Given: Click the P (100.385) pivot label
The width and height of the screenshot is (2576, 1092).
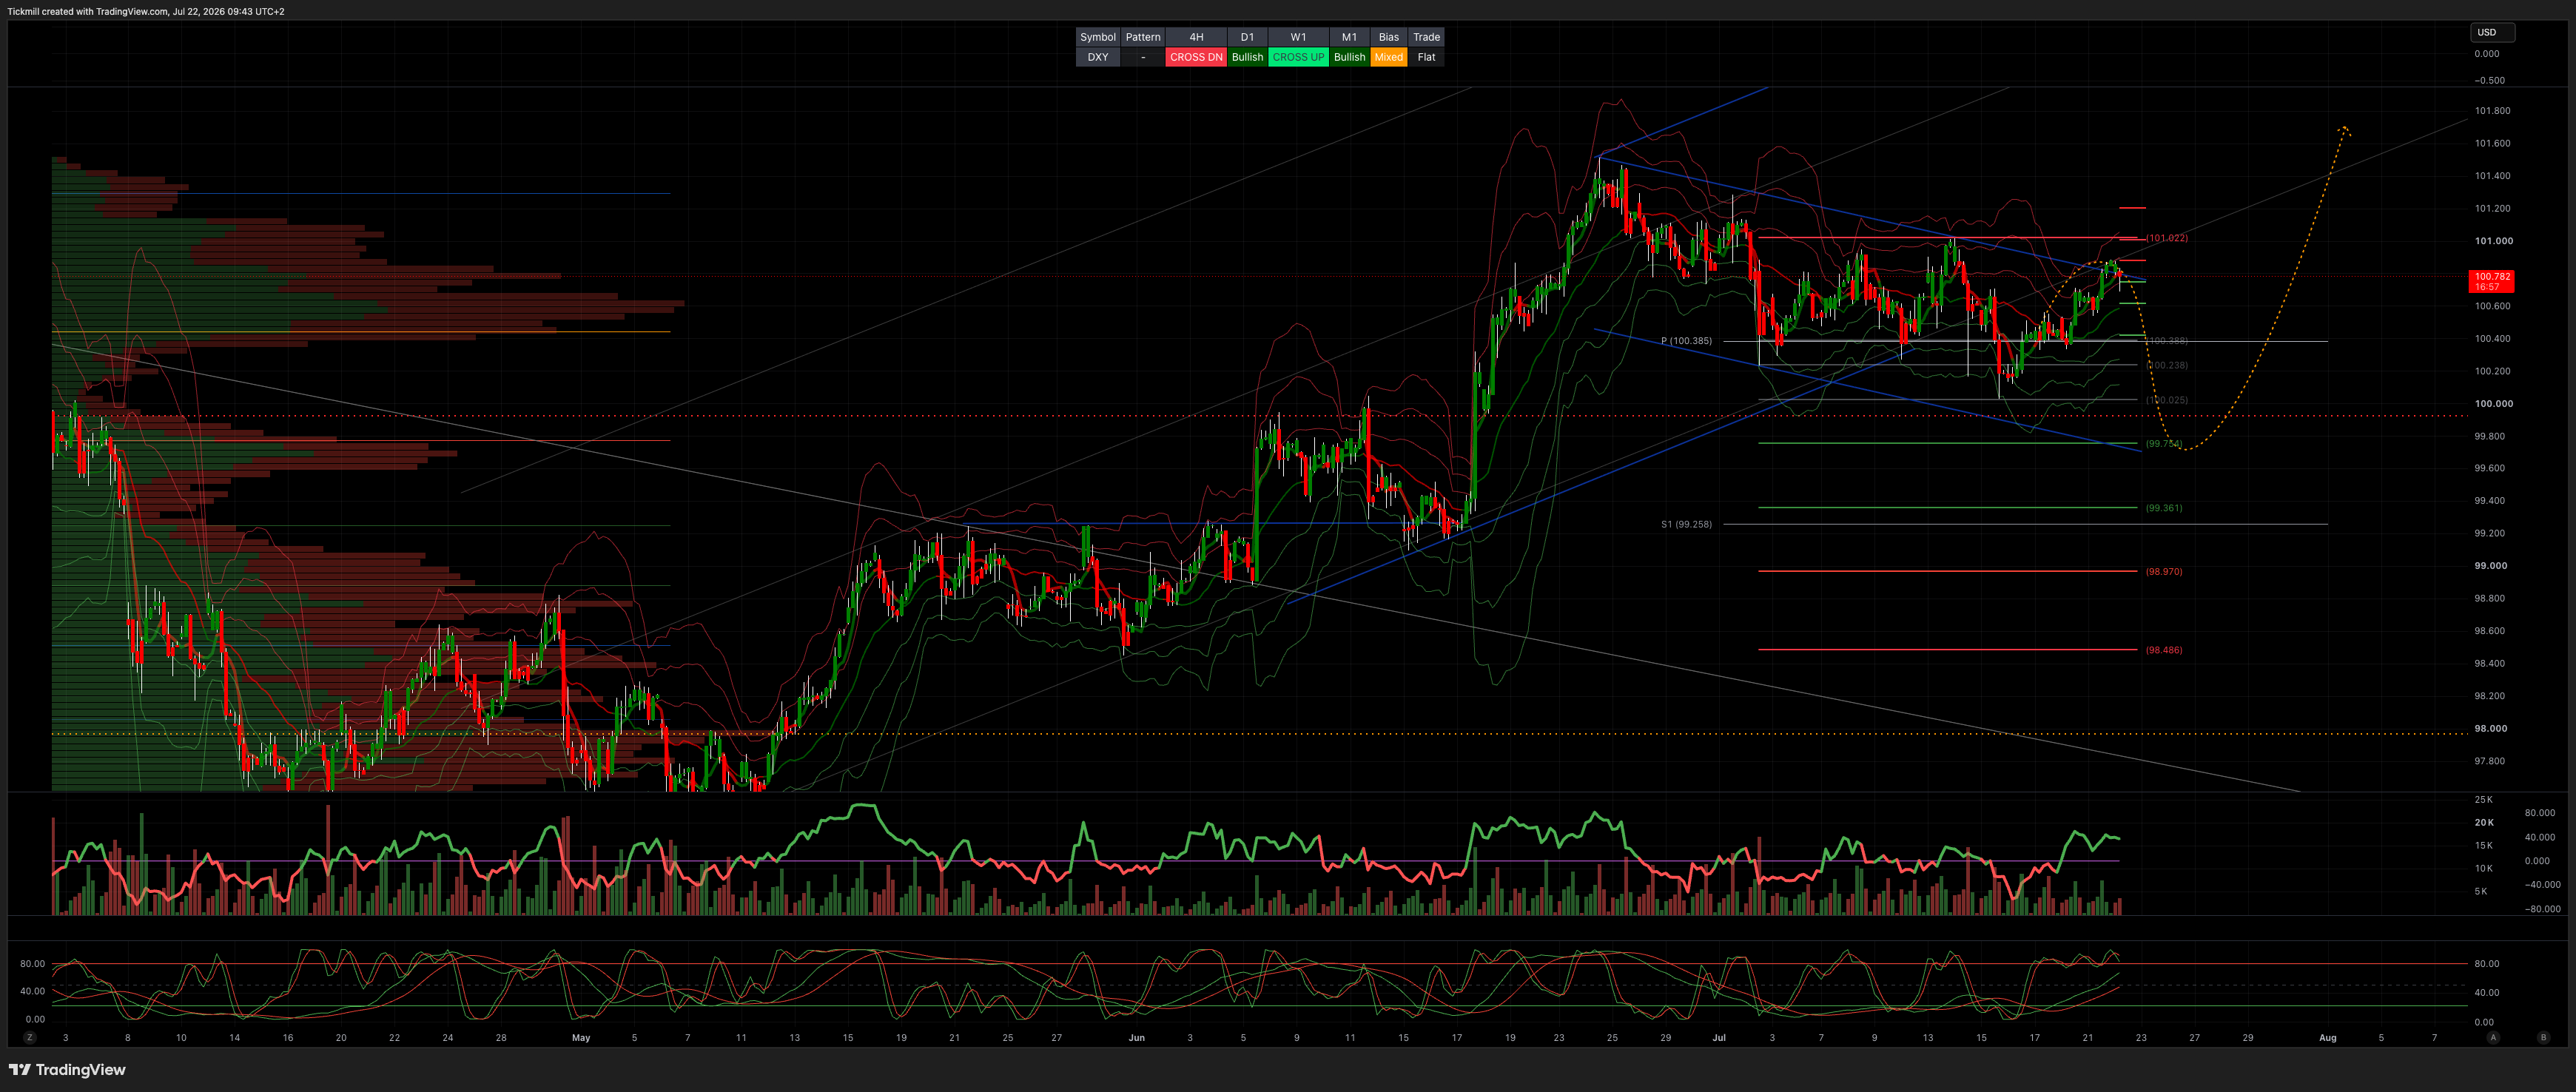Looking at the screenshot, I should click(1686, 341).
